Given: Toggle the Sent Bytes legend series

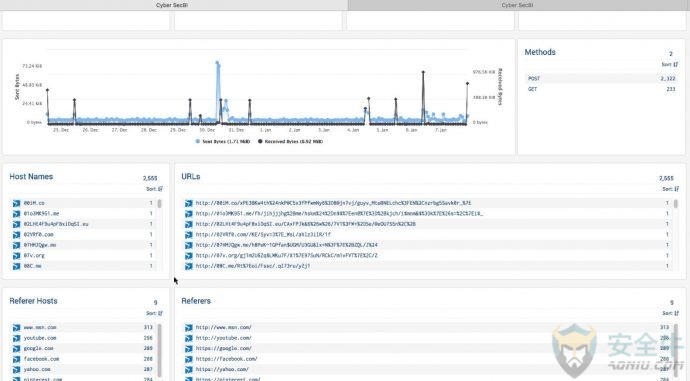Looking at the screenshot, I should click(x=223, y=142).
